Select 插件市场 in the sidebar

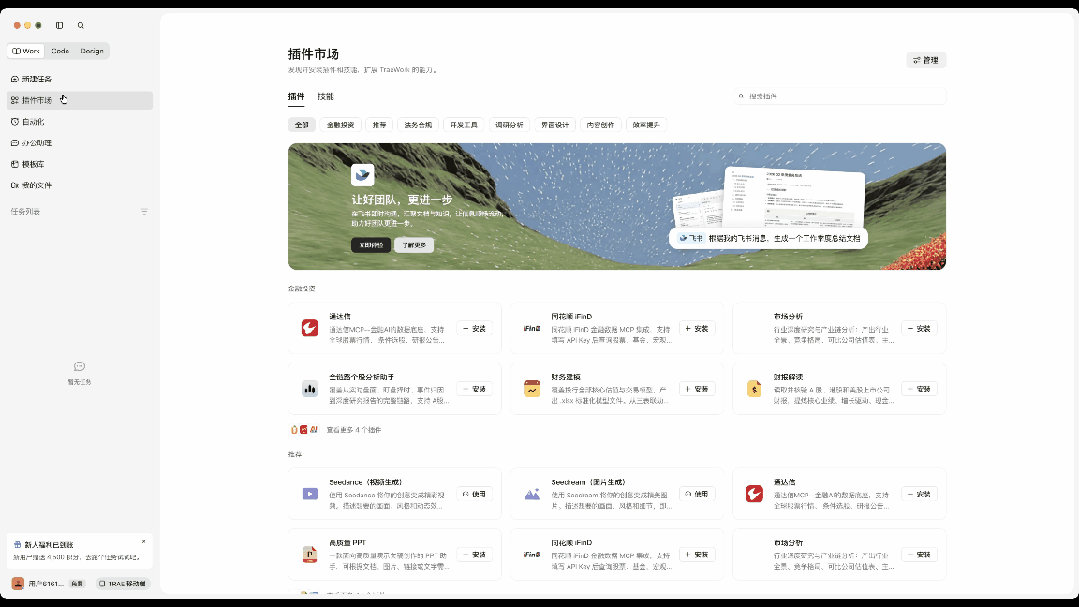(80, 100)
